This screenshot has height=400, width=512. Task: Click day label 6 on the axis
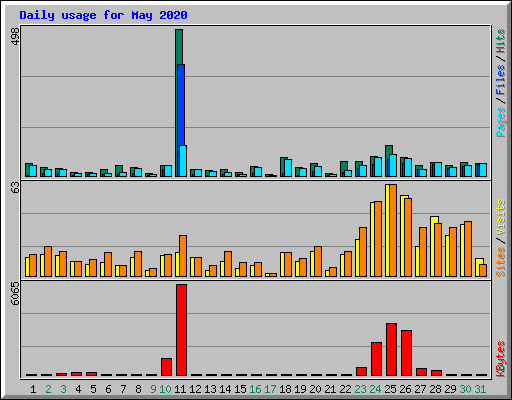(x=108, y=389)
